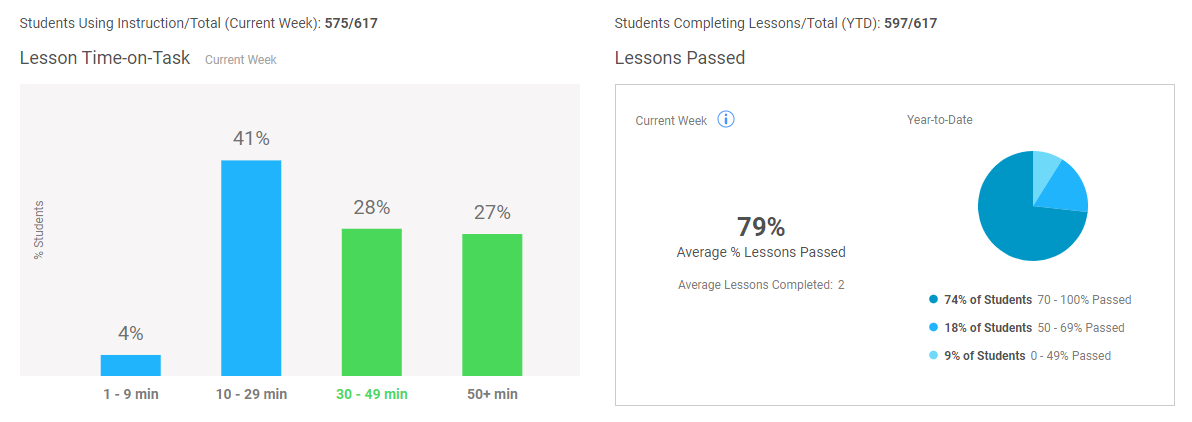Viewport: 1192px width, 422px height.
Task: Select the 50+ min axis label
Action: [492, 395]
